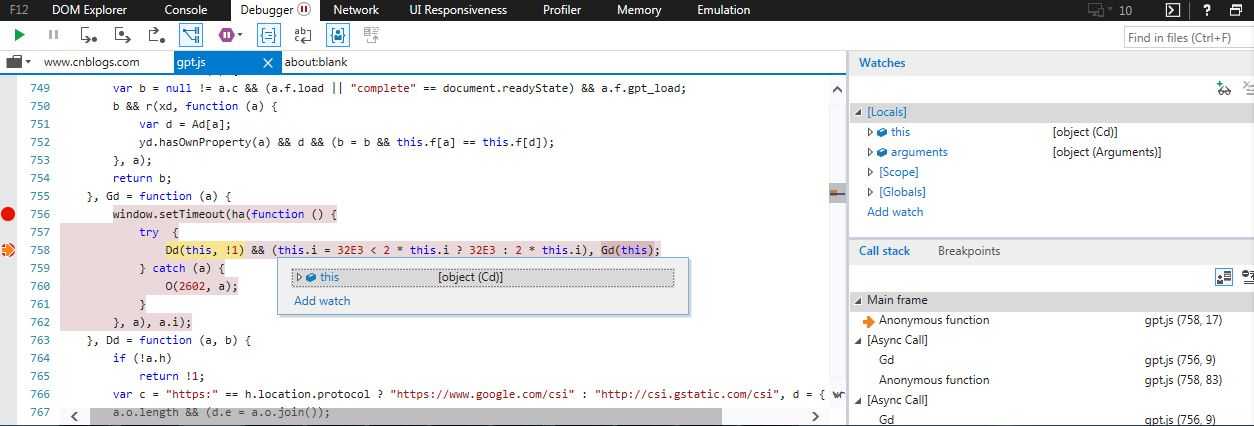The height and width of the screenshot is (426, 1254).
Task: Open the Console tab
Action: tap(186, 10)
